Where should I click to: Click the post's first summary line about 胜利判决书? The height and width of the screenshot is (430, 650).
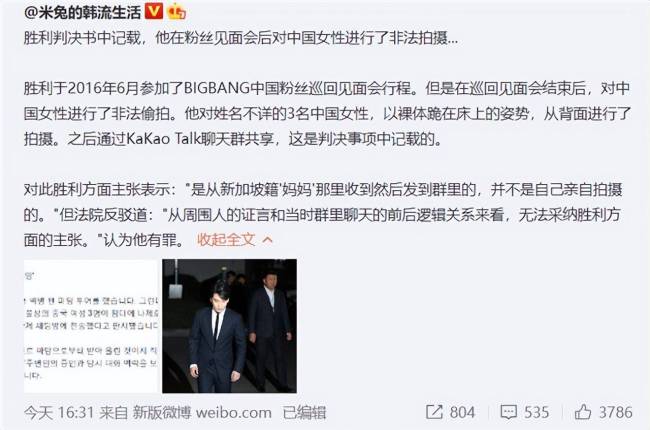point(241,38)
